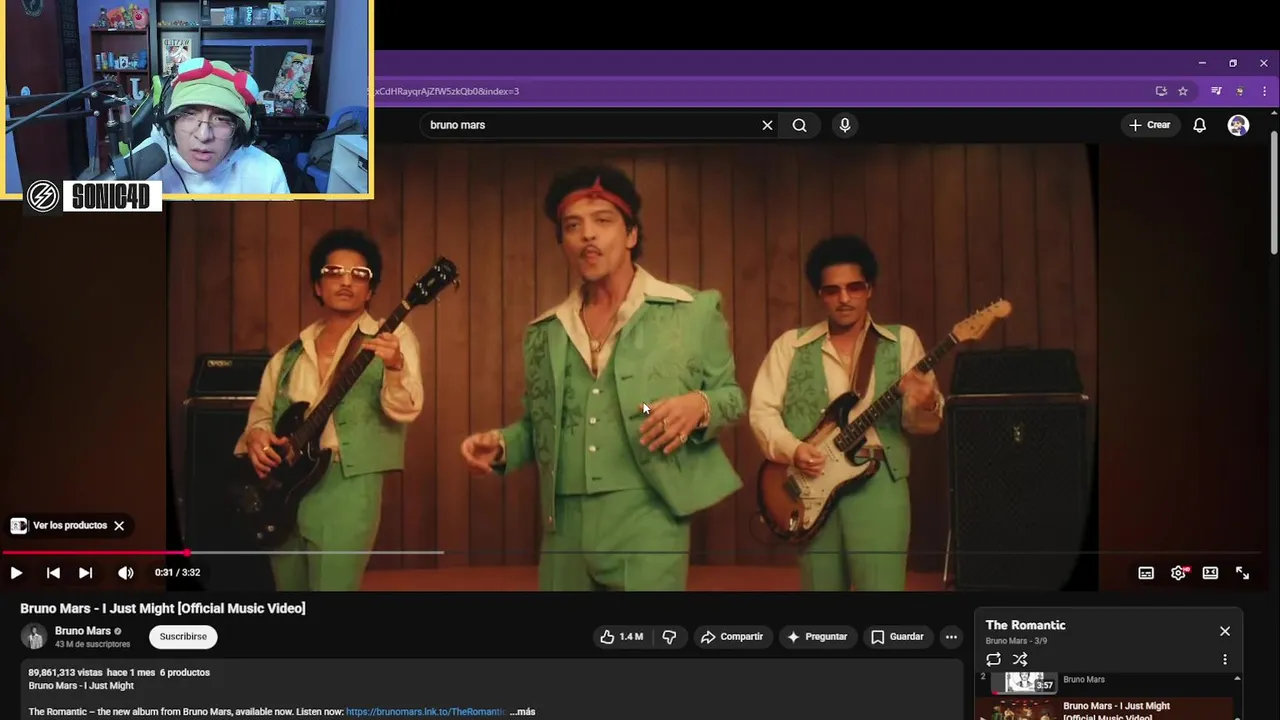Toggle loop playlist in The Romantic
This screenshot has width=1280, height=720.
tap(993, 660)
